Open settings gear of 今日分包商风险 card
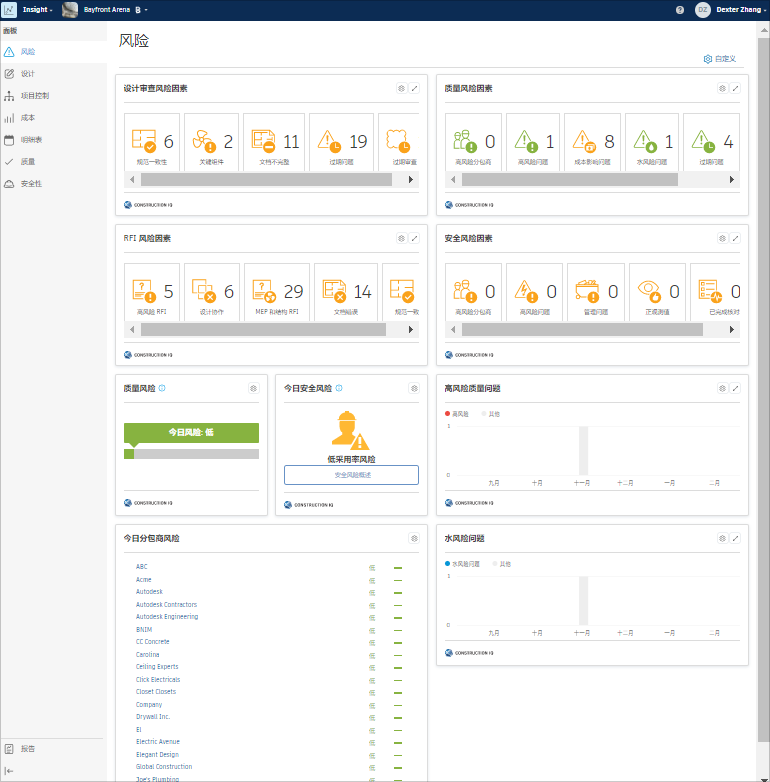 coord(414,538)
